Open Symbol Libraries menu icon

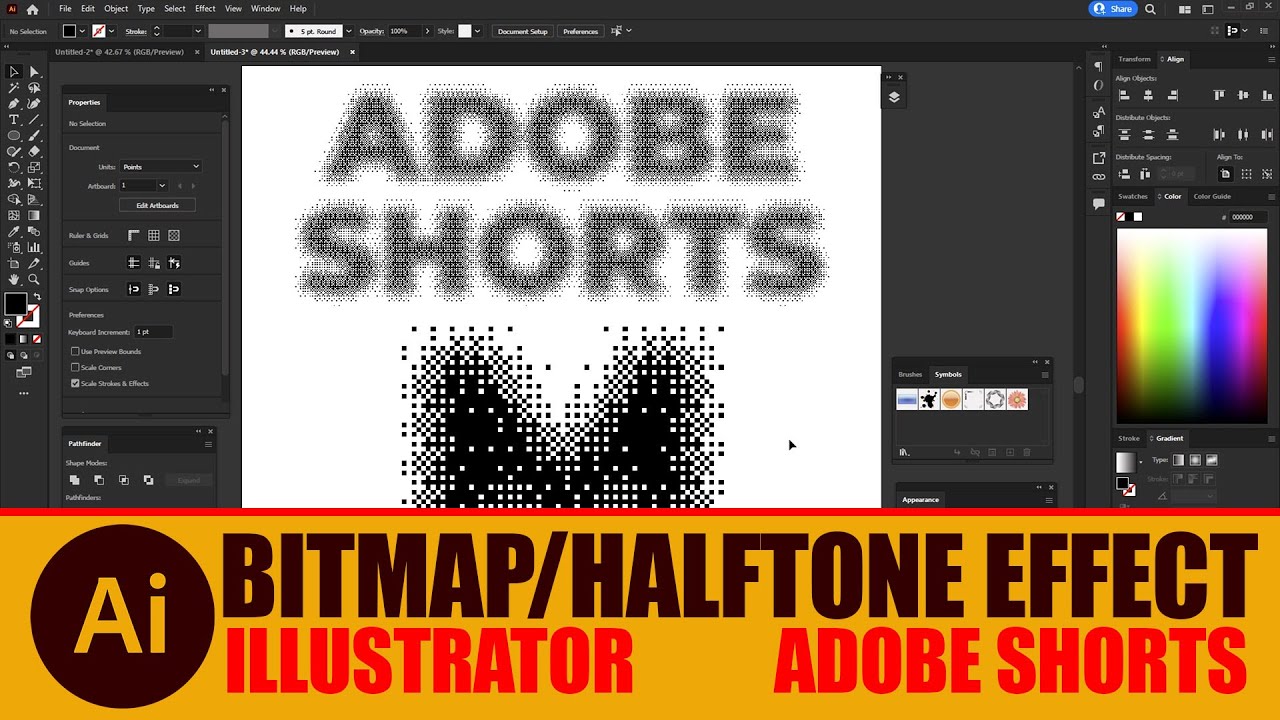tap(905, 453)
